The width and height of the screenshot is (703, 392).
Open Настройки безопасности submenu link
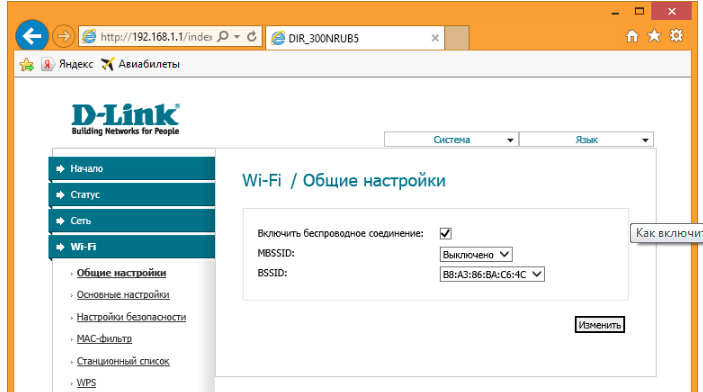pos(131,317)
